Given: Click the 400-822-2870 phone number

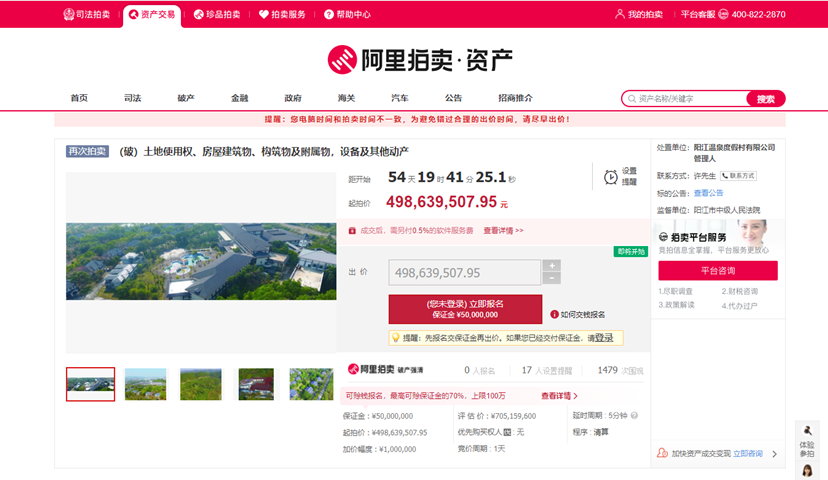Looking at the screenshot, I should click(x=758, y=14).
